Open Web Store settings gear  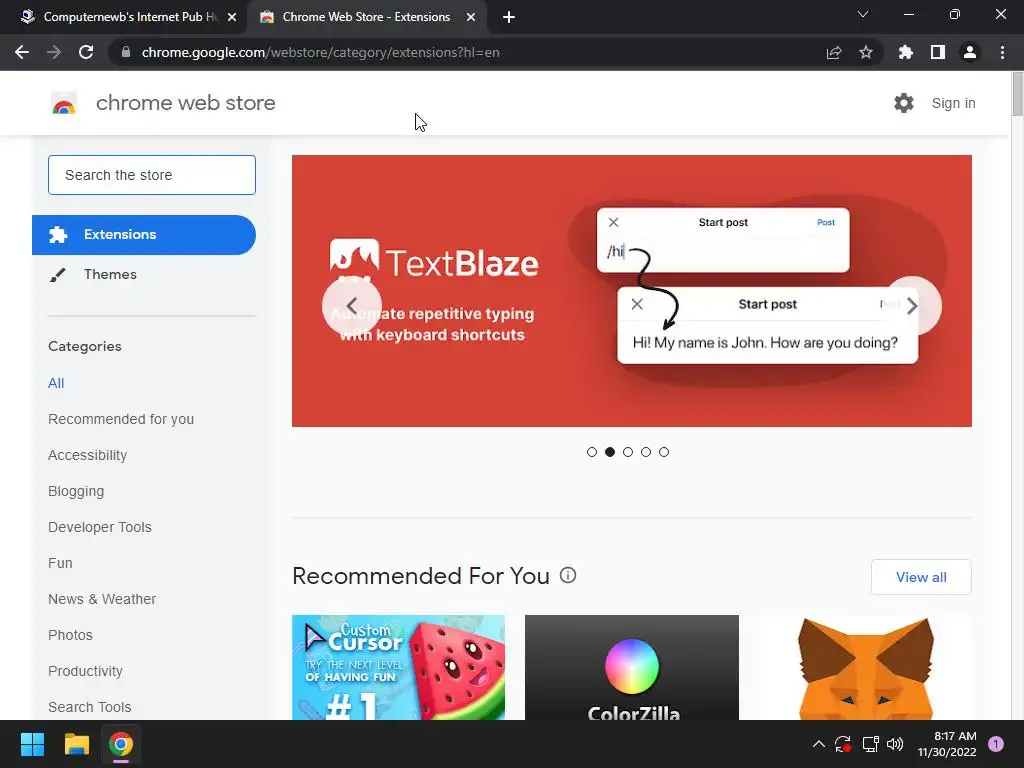(x=904, y=103)
